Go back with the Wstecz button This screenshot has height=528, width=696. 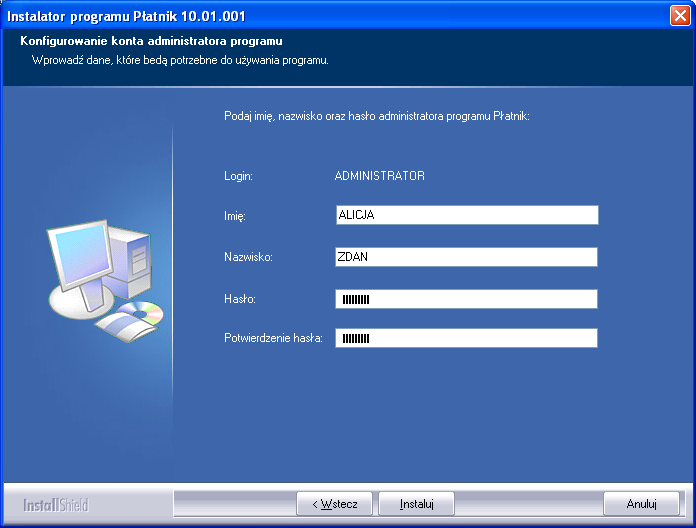(x=334, y=504)
